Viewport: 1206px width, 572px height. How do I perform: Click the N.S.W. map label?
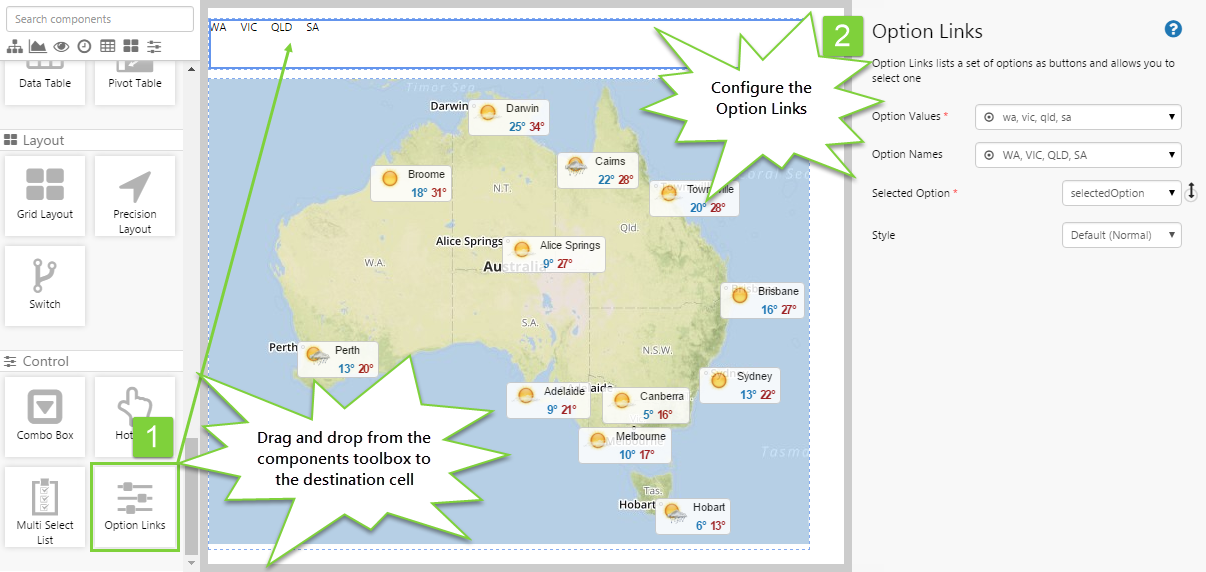pyautogui.click(x=657, y=350)
